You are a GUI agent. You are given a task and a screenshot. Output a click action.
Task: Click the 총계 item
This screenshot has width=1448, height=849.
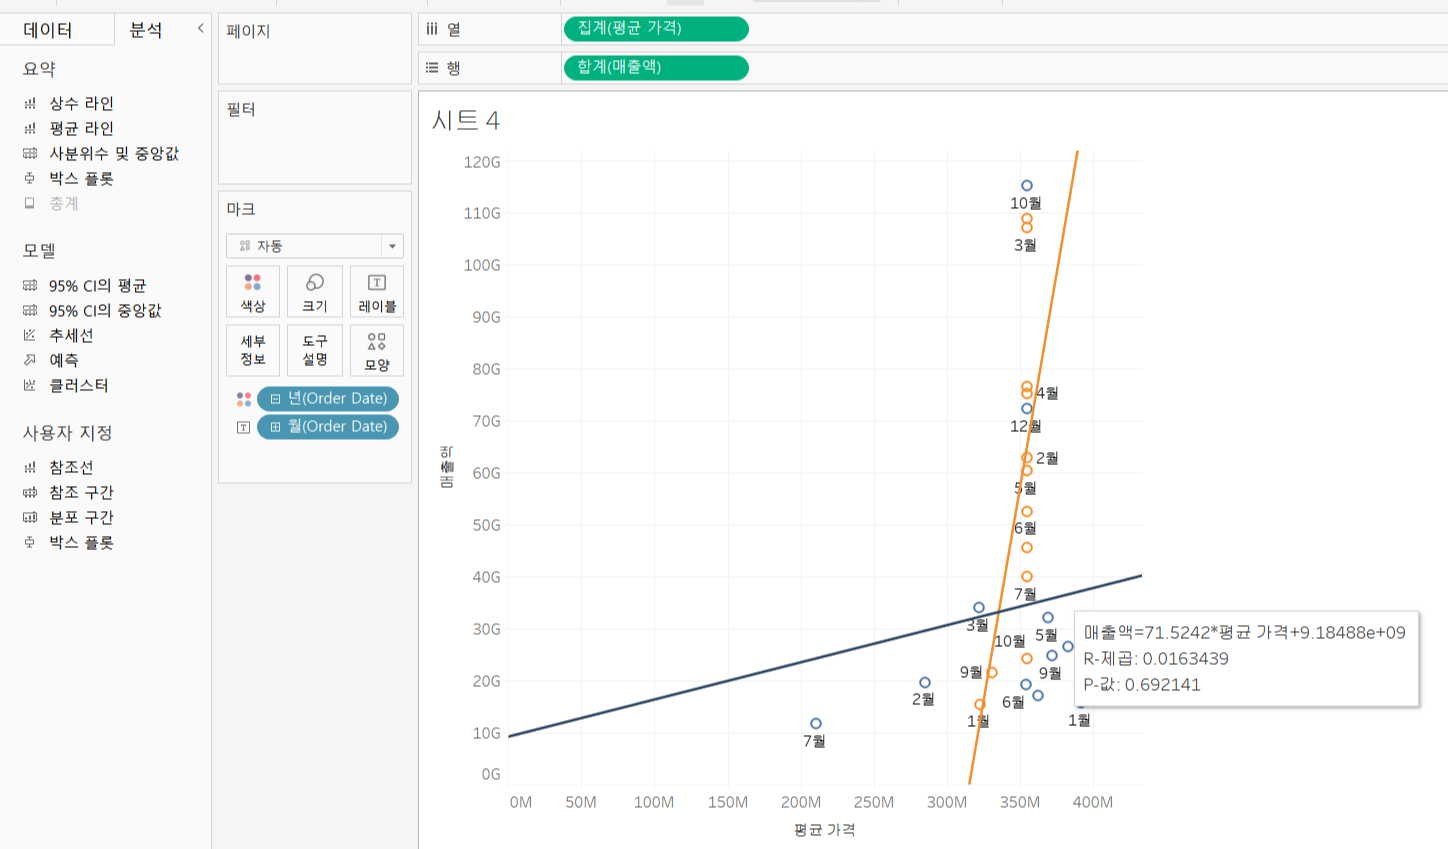[x=64, y=203]
